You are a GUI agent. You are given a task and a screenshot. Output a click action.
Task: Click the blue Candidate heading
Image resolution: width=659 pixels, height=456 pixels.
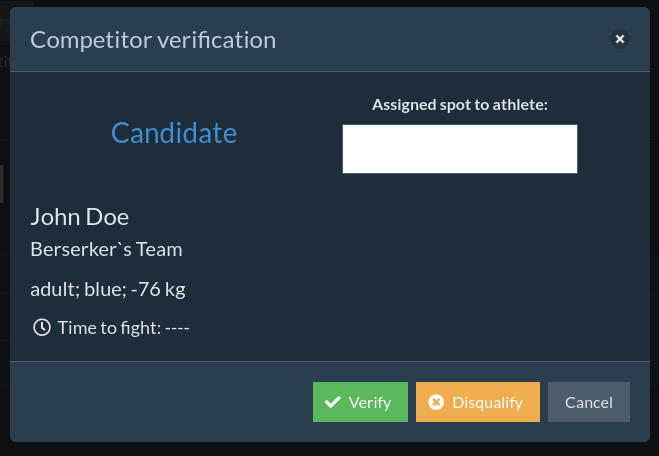173,132
